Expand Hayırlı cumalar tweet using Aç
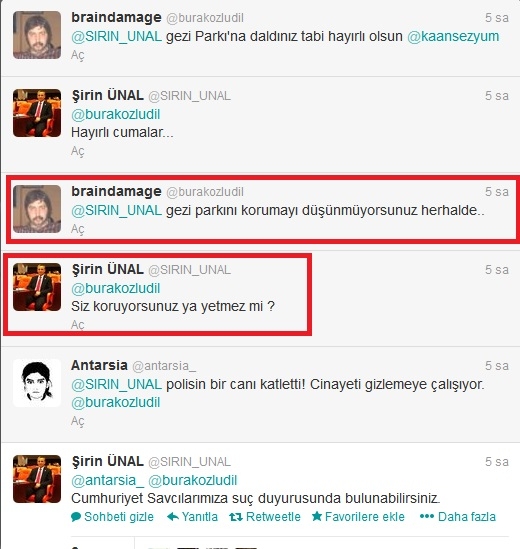 point(77,151)
